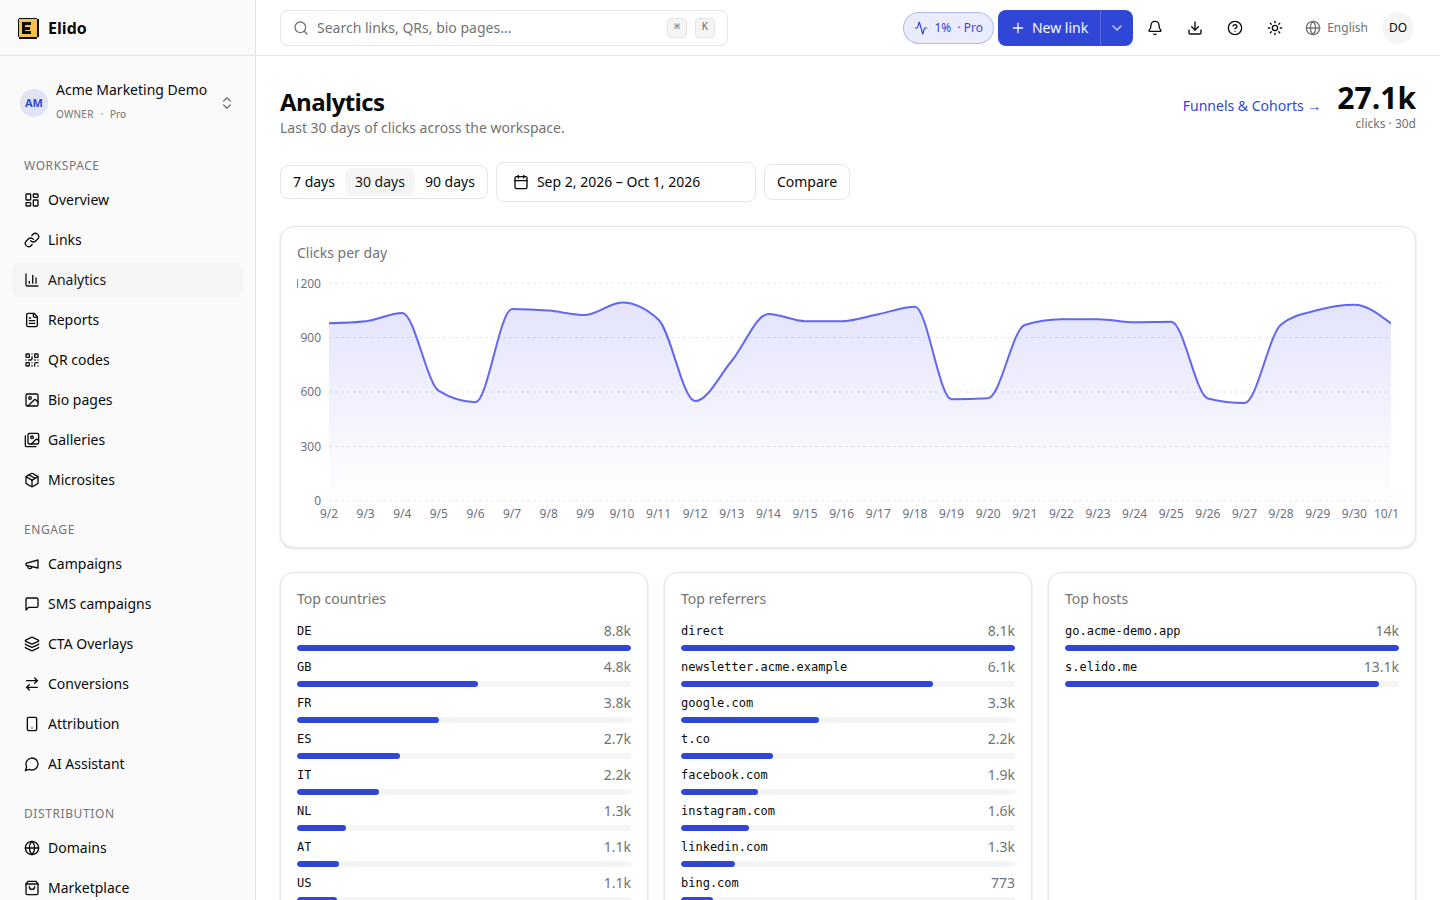Click the Domains globe icon
Viewport: 1440px width, 900px height.
point(32,848)
